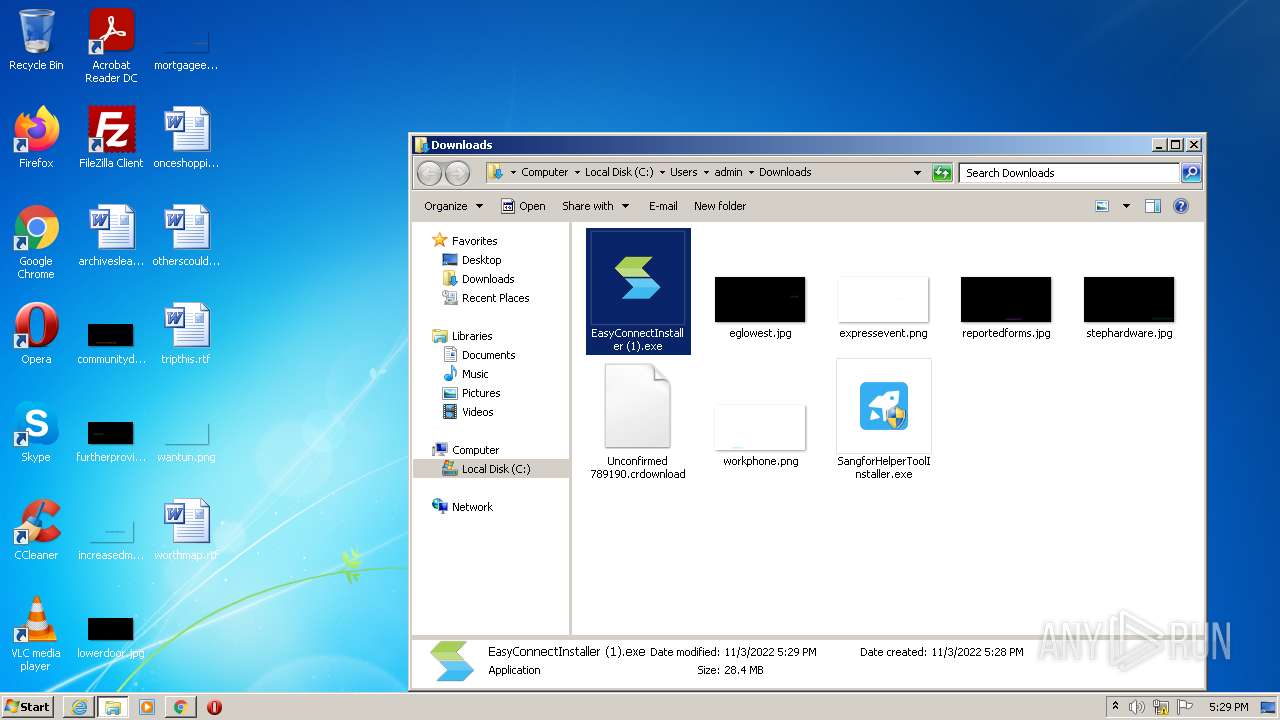1280x720 pixels.
Task: Select SangforHelperToolInstaller.exe file
Action: [884, 420]
